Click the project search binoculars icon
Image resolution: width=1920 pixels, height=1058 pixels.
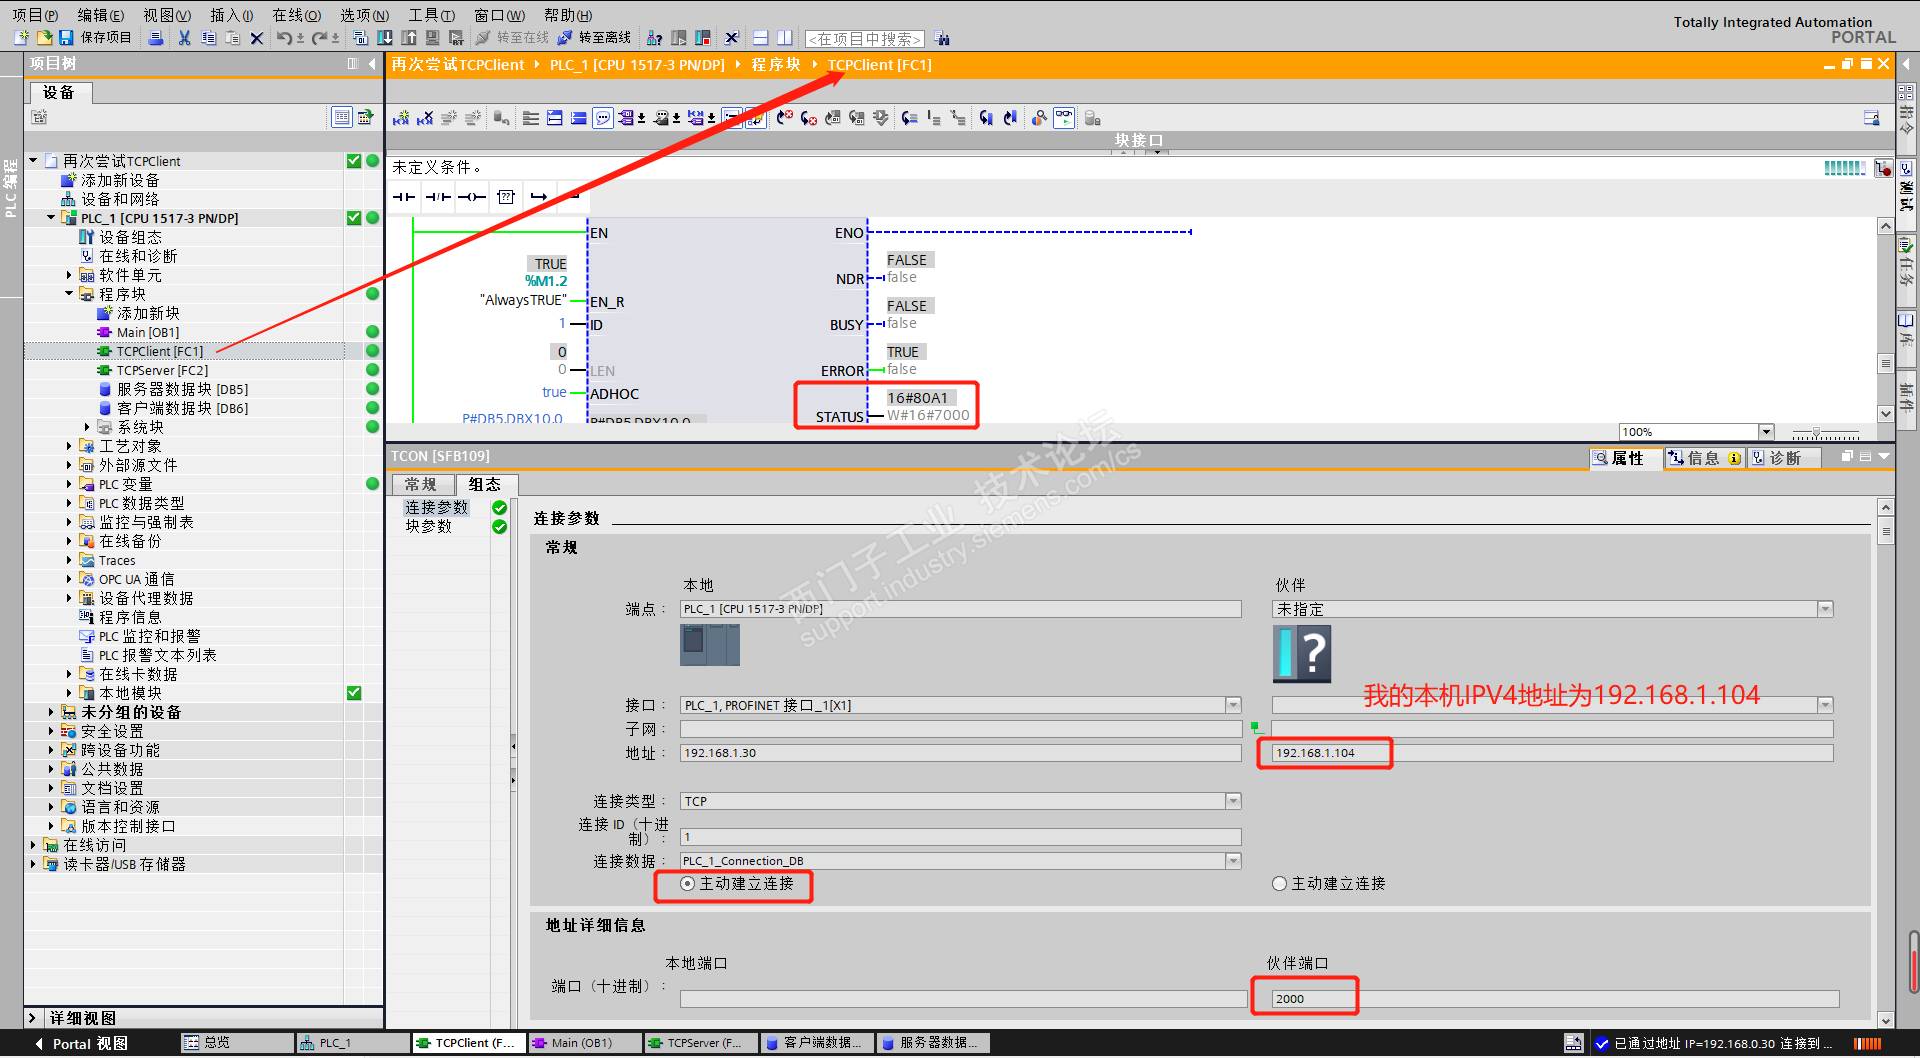coord(942,39)
